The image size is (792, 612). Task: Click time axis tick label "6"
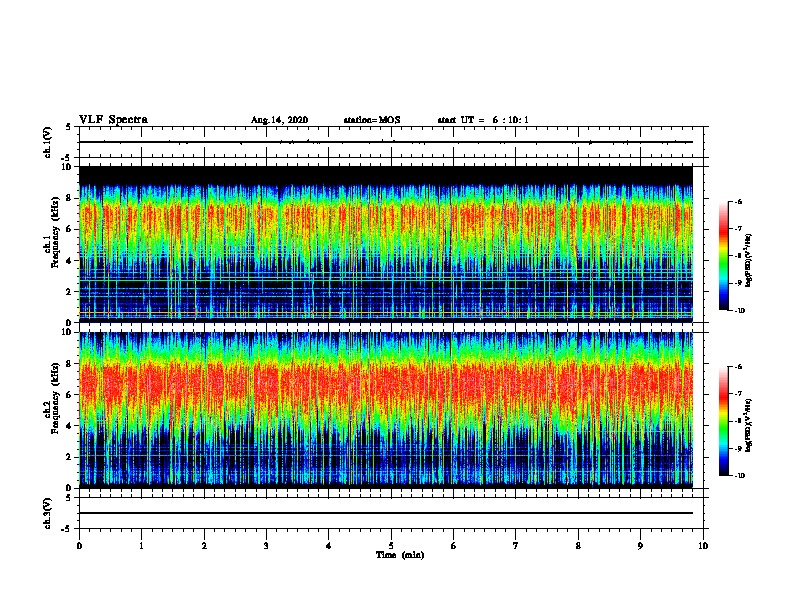[454, 546]
